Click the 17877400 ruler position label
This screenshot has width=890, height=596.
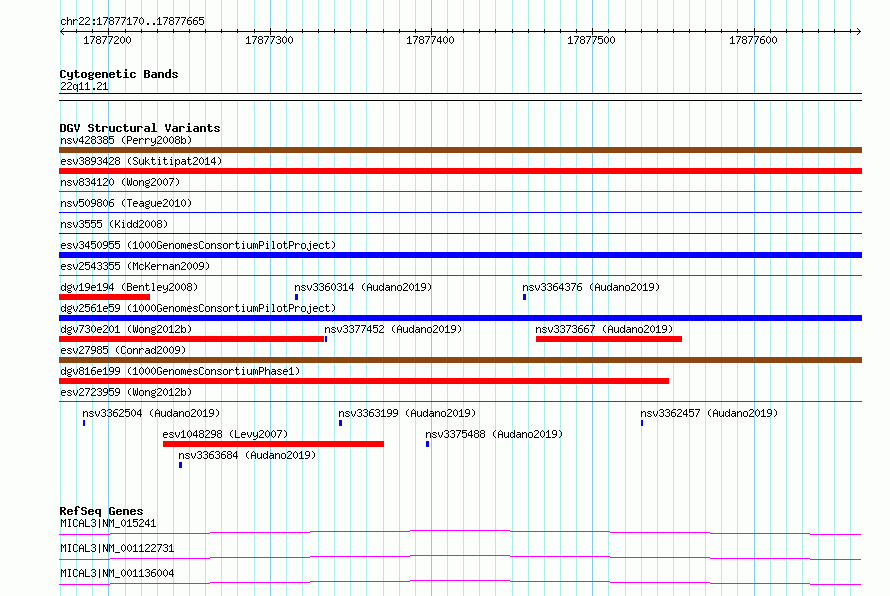pyautogui.click(x=430, y=40)
